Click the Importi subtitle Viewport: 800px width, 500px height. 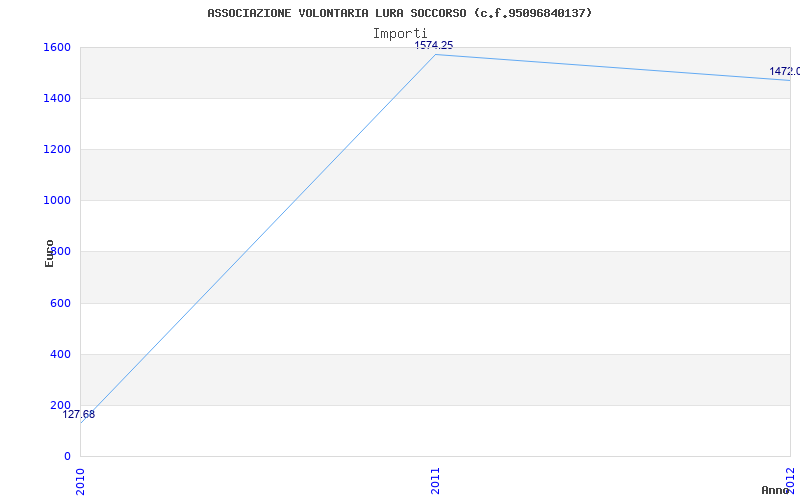400,34
